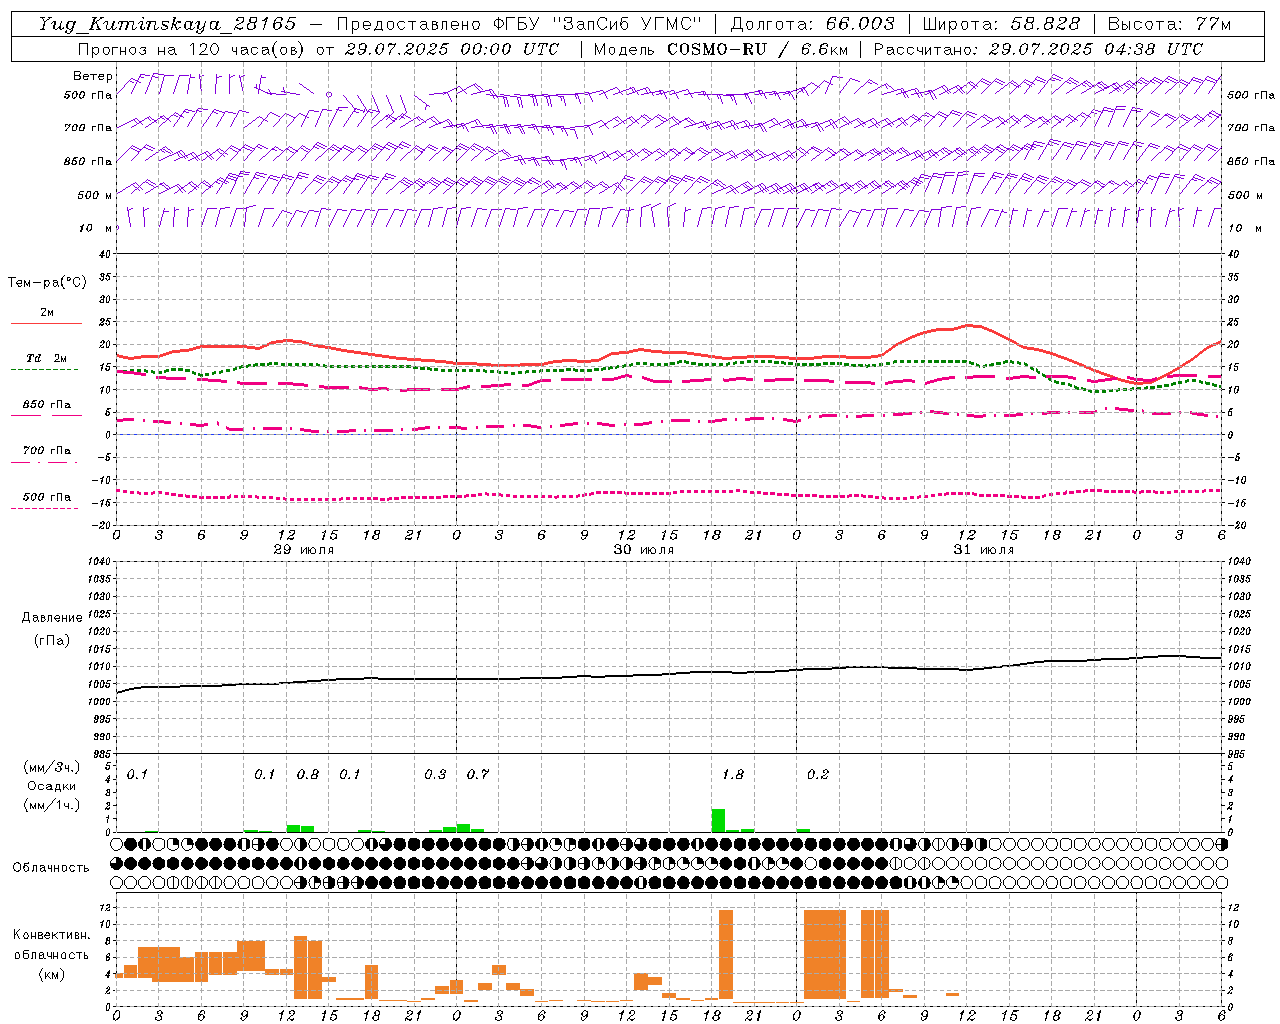The width and height of the screenshot is (1280, 1024).
Task: Select the elevation text Высота: 77м
Action: pos(1170,24)
